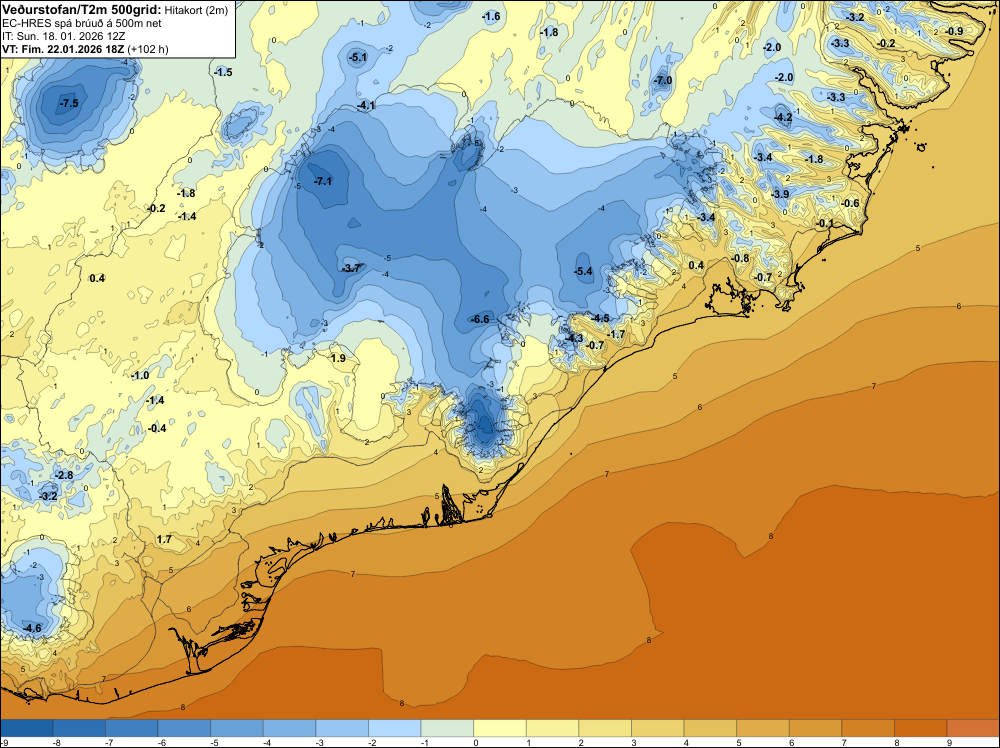Select legend swatch between -5 and -4
The width and height of the screenshot is (1000, 748).
tap(237, 728)
